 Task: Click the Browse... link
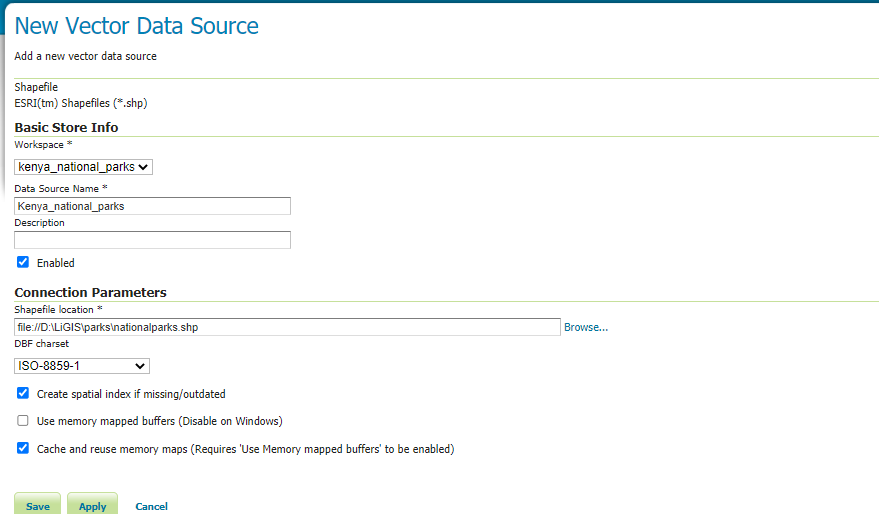(x=586, y=327)
